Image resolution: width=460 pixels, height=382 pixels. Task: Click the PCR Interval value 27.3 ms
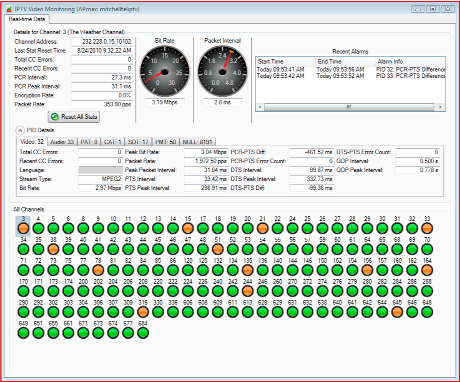(102, 77)
